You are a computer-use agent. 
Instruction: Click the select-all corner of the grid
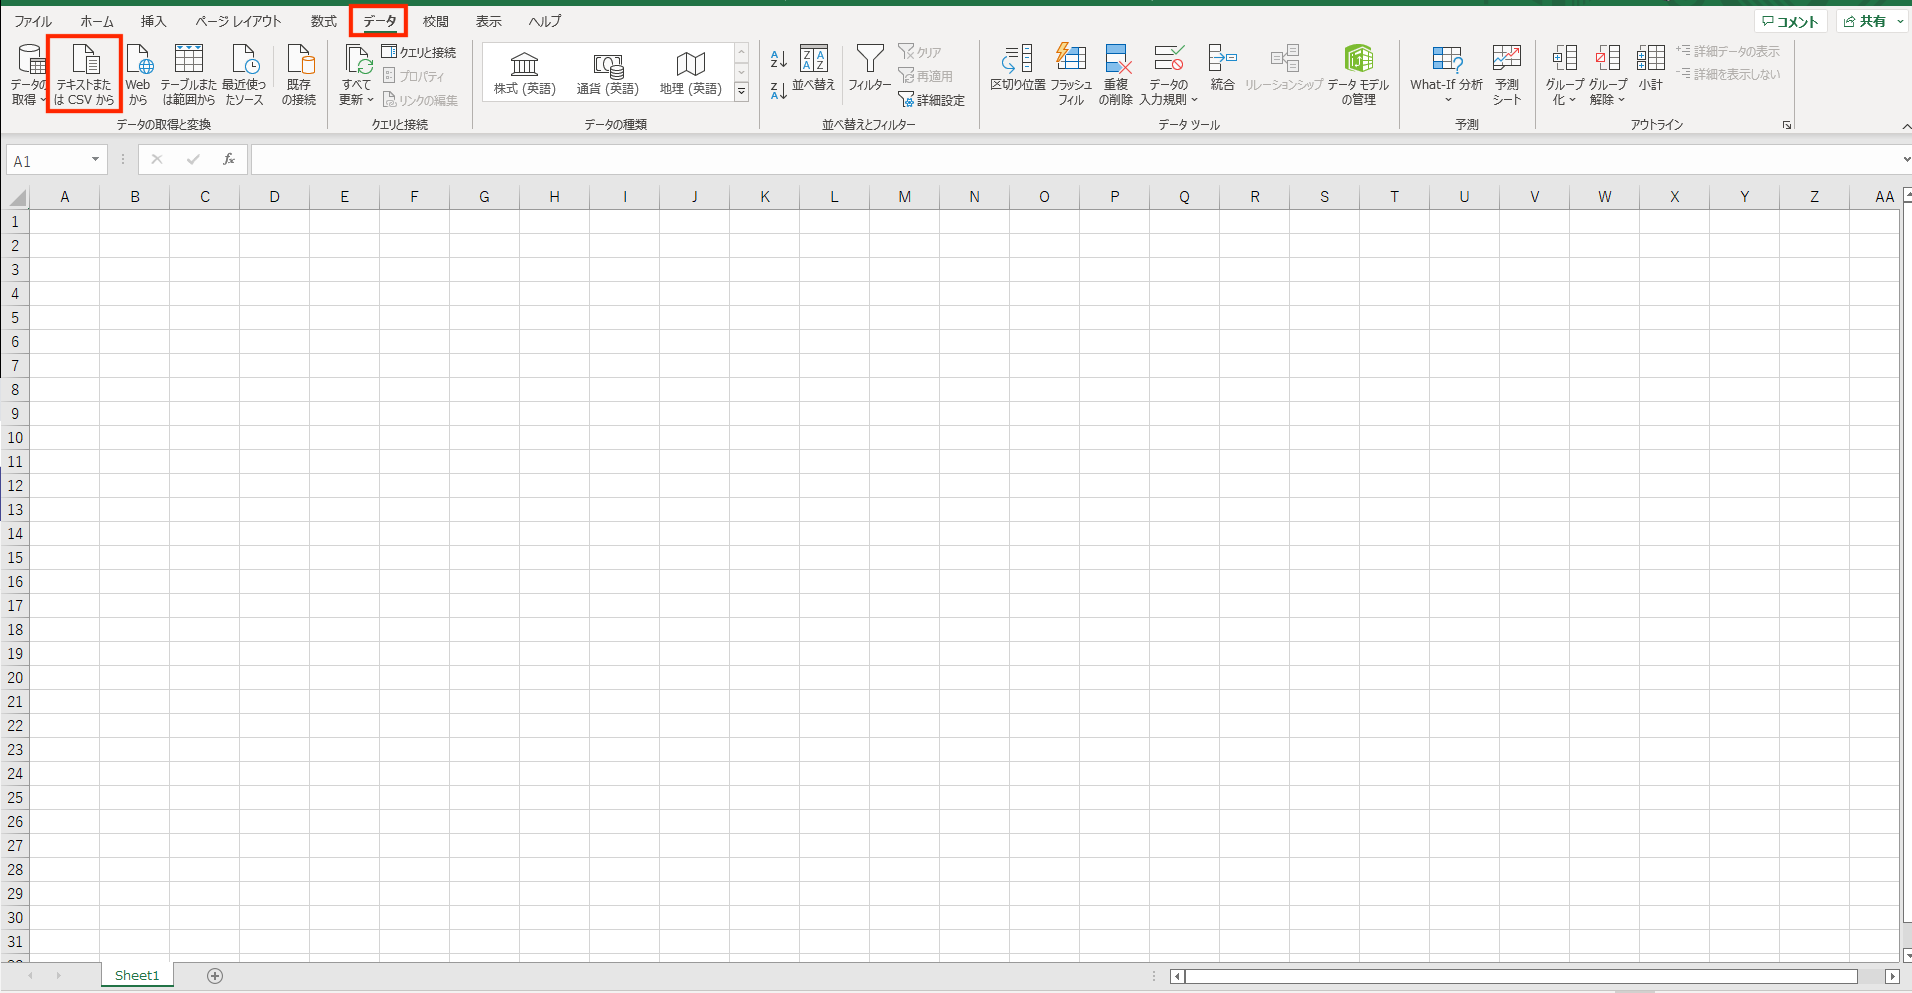point(15,197)
